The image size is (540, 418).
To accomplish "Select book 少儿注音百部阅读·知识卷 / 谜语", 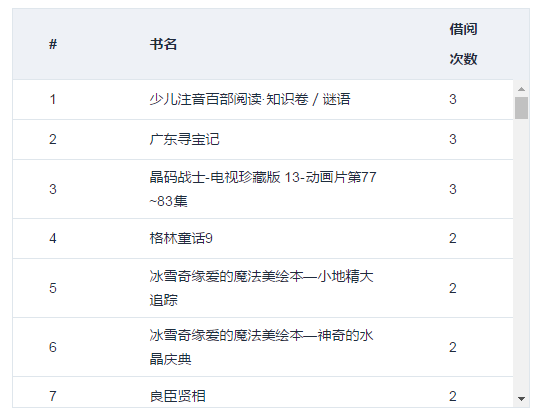I will (x=250, y=99).
